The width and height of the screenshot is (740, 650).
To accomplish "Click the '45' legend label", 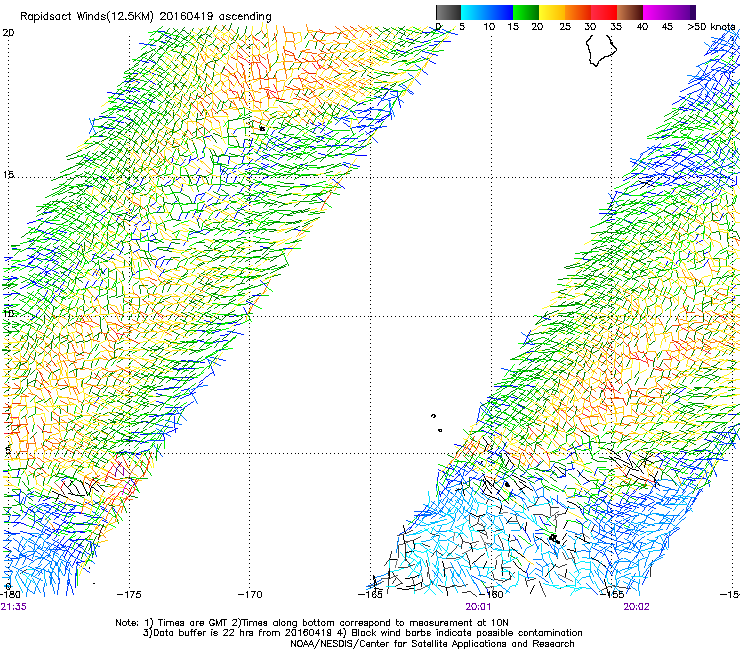I will 667,27.
